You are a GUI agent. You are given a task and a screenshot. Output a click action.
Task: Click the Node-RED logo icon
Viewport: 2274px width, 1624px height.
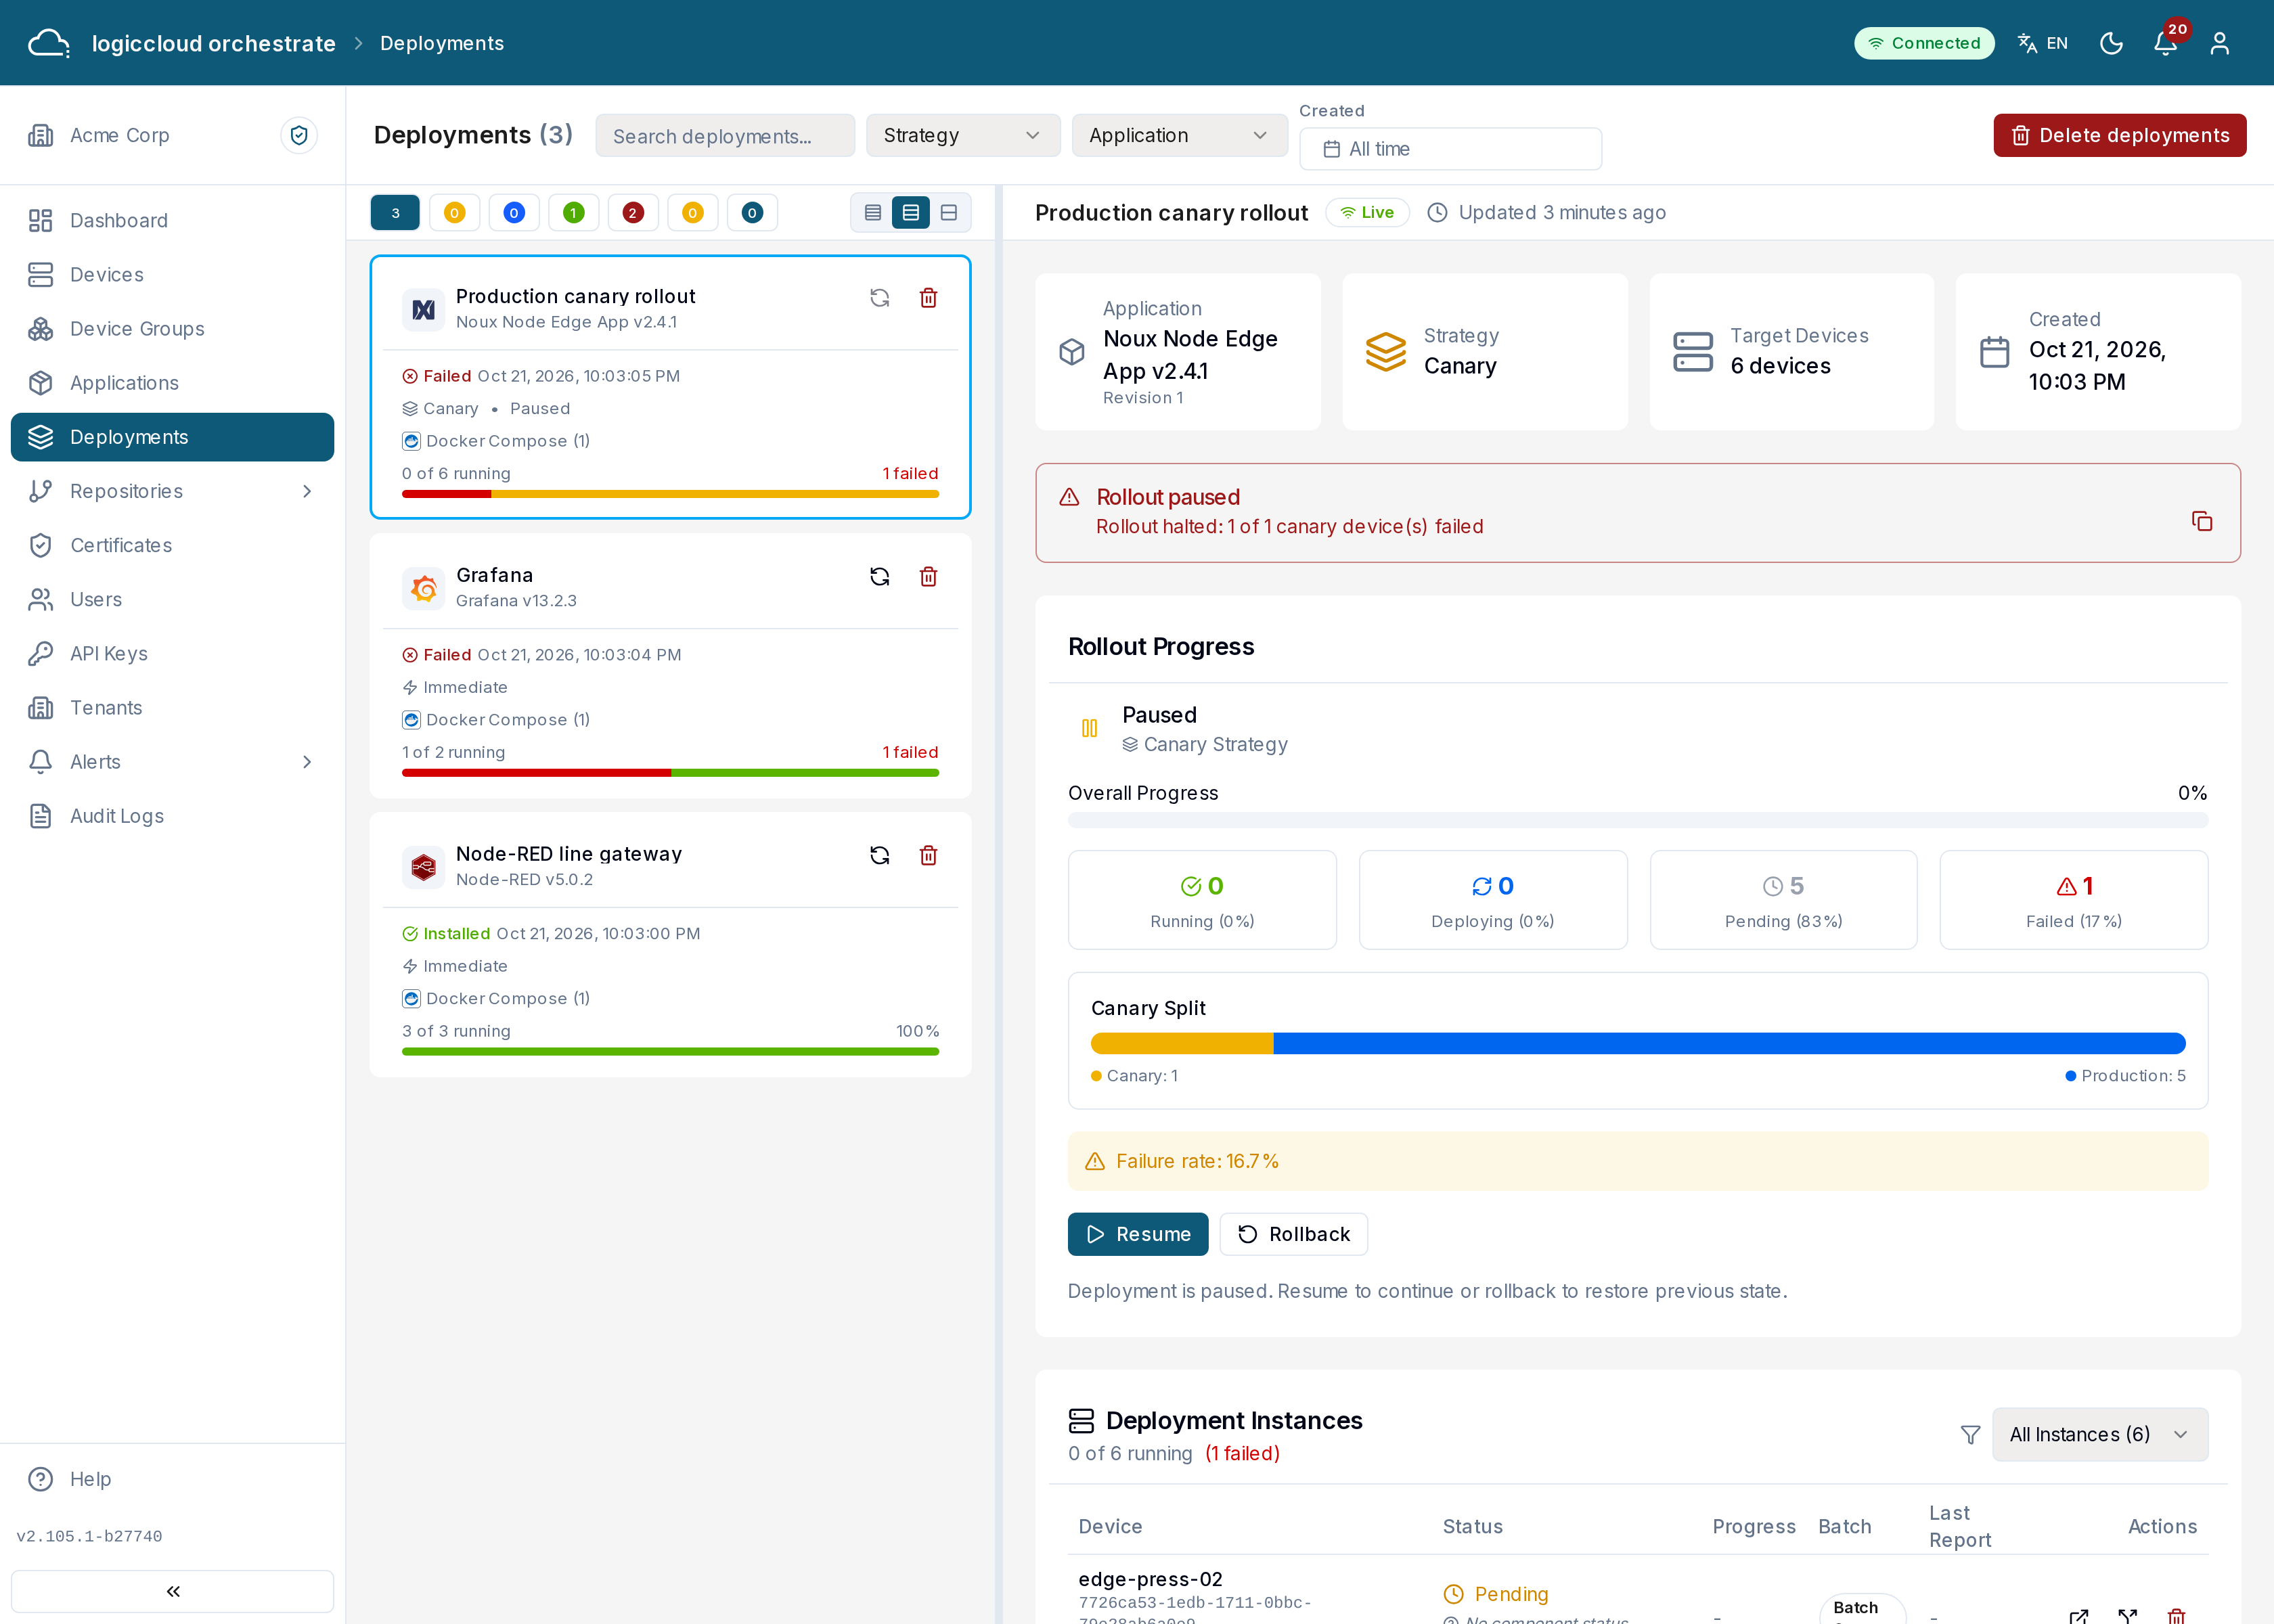423,867
